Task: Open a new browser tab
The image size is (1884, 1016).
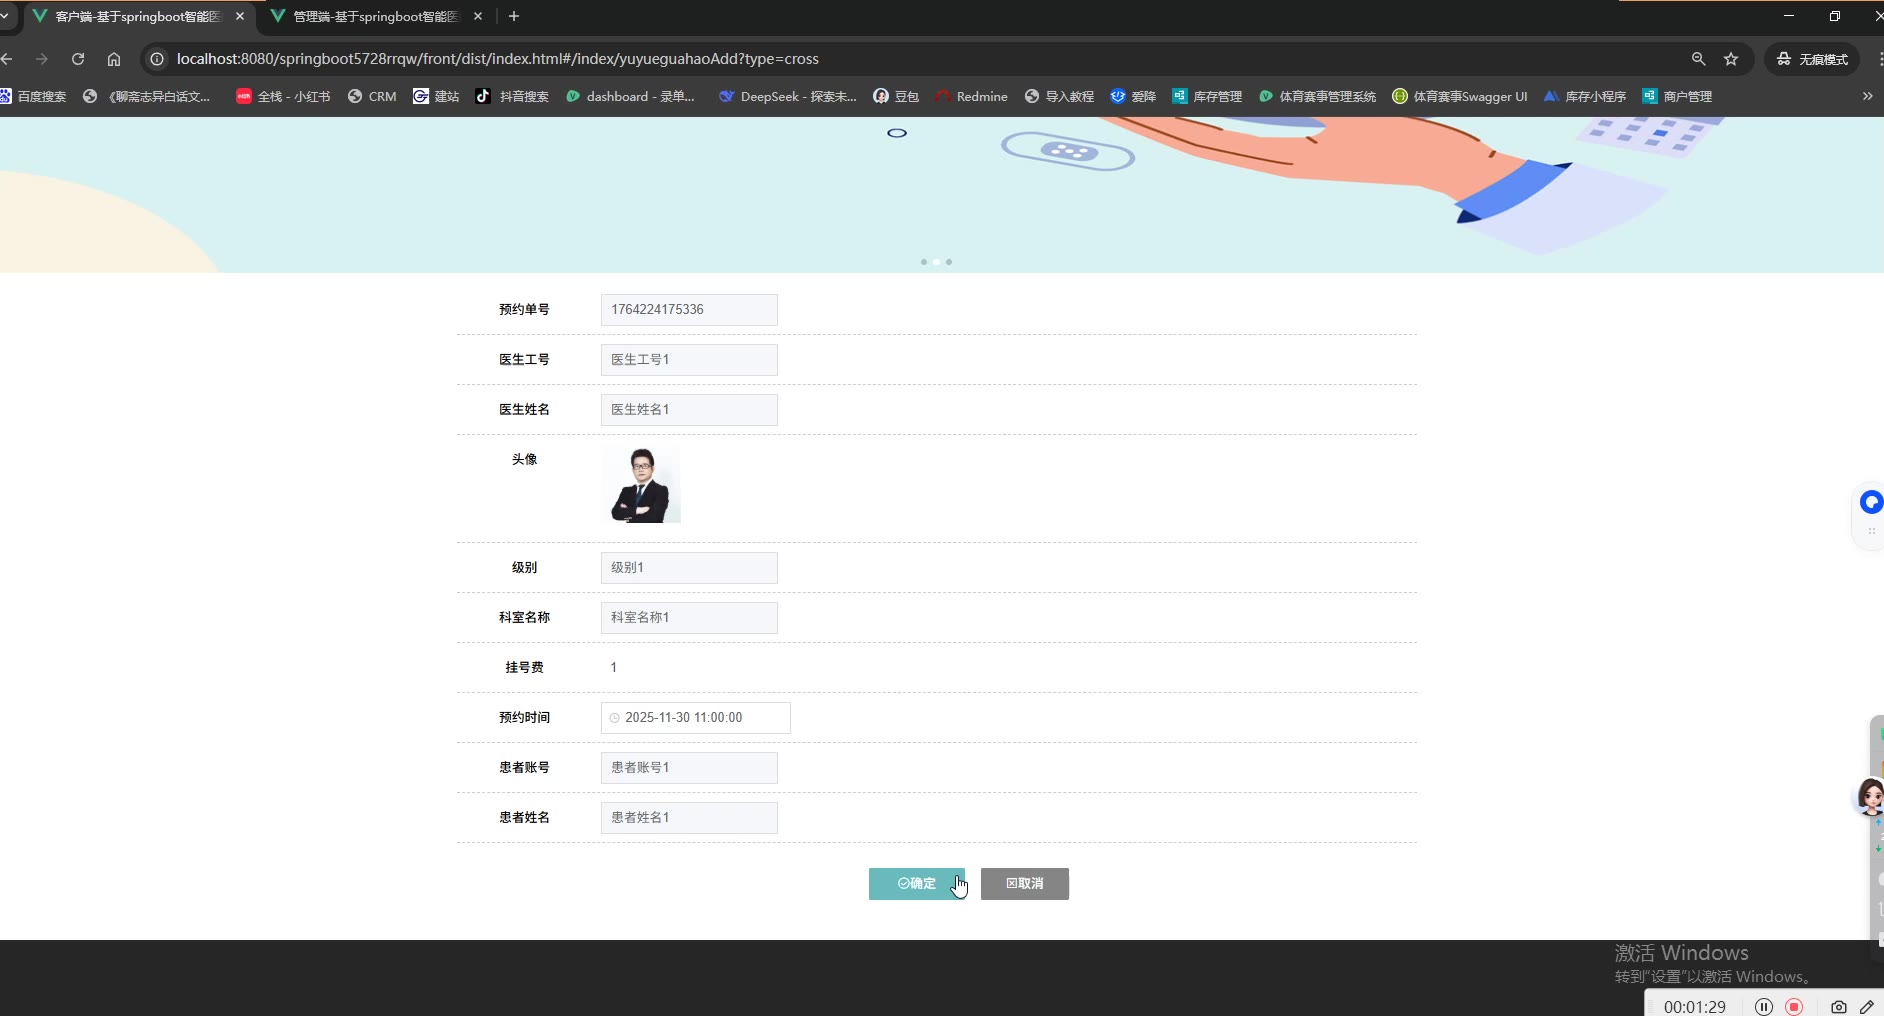Action: 514,16
